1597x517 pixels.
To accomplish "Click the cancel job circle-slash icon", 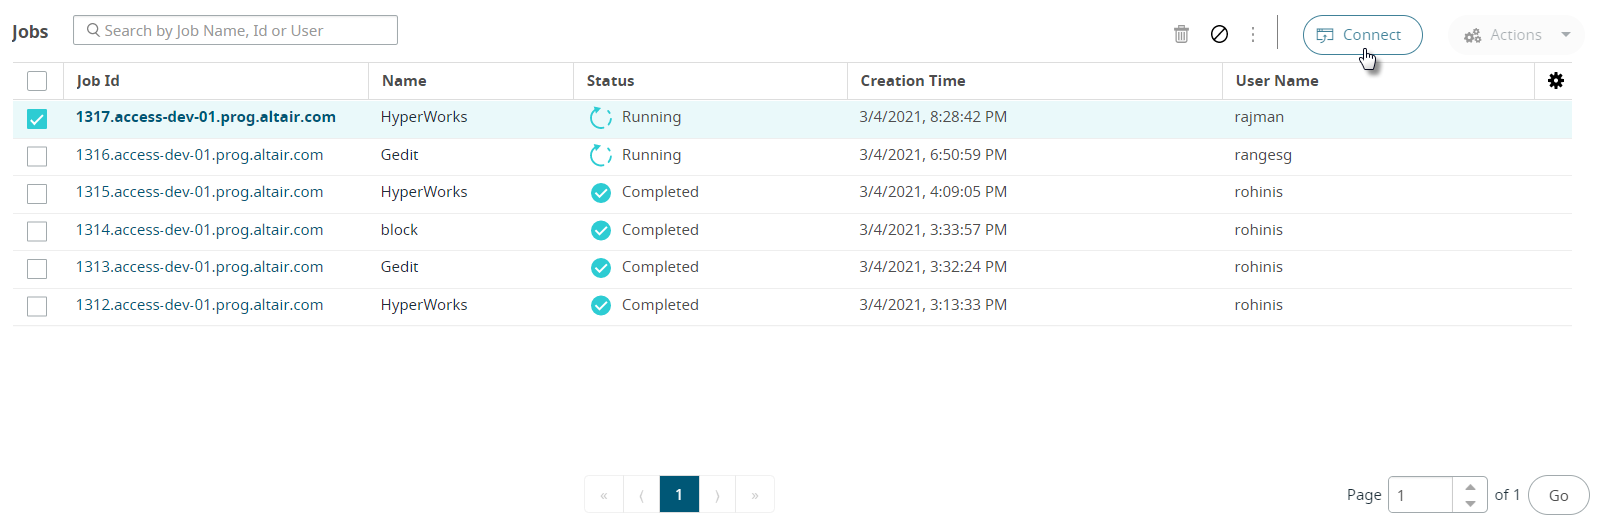I will pos(1219,34).
